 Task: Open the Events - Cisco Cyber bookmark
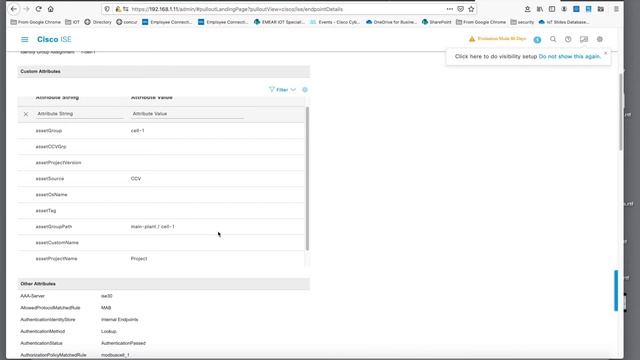tap(335, 22)
